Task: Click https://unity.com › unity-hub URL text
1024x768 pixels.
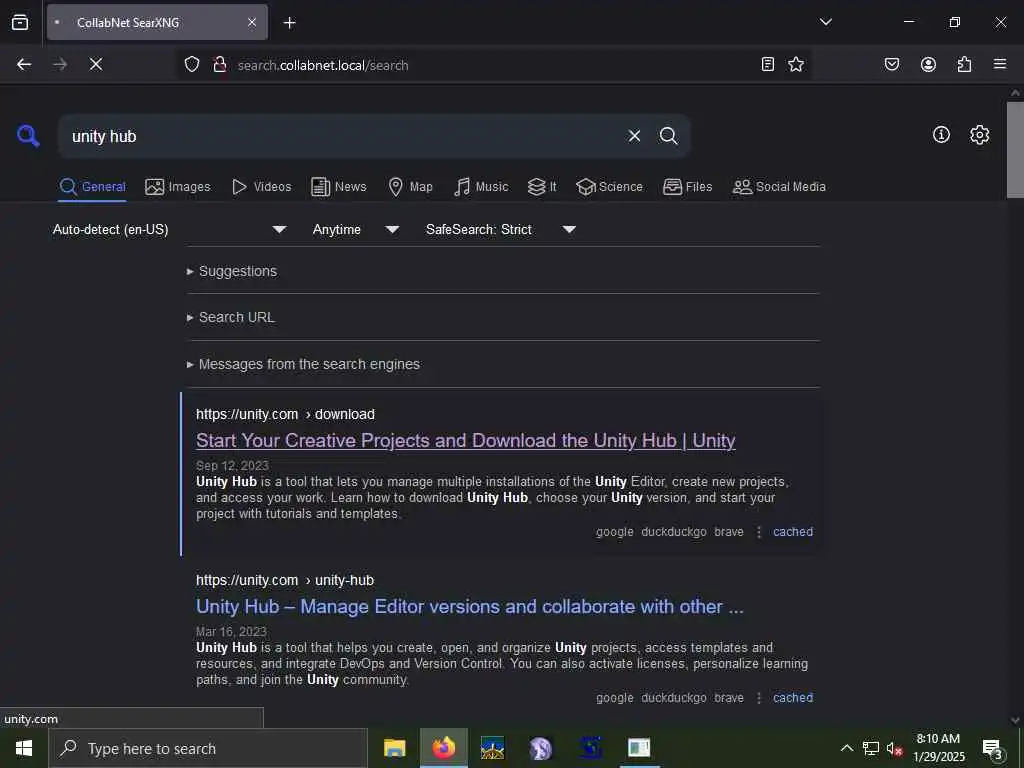Action: point(285,580)
